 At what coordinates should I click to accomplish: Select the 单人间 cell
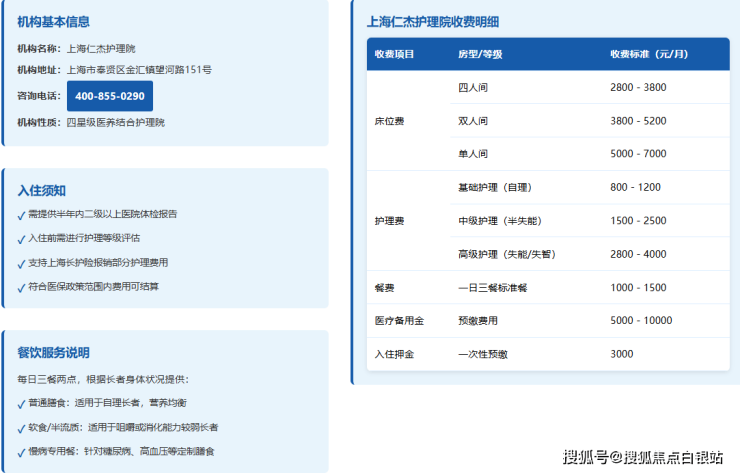(x=473, y=154)
